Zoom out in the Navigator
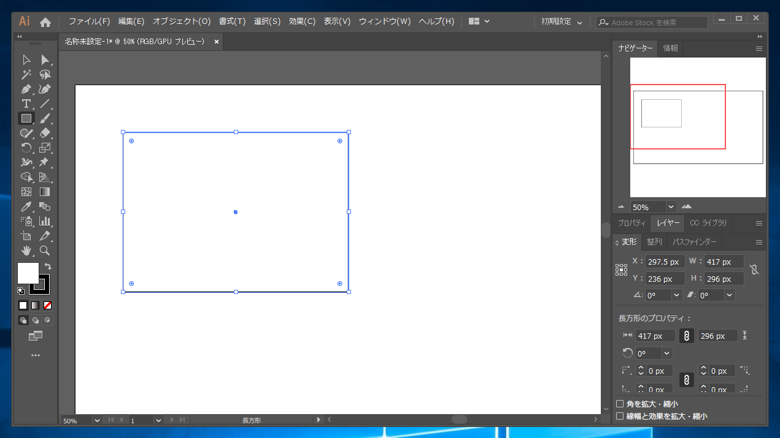 [621, 207]
